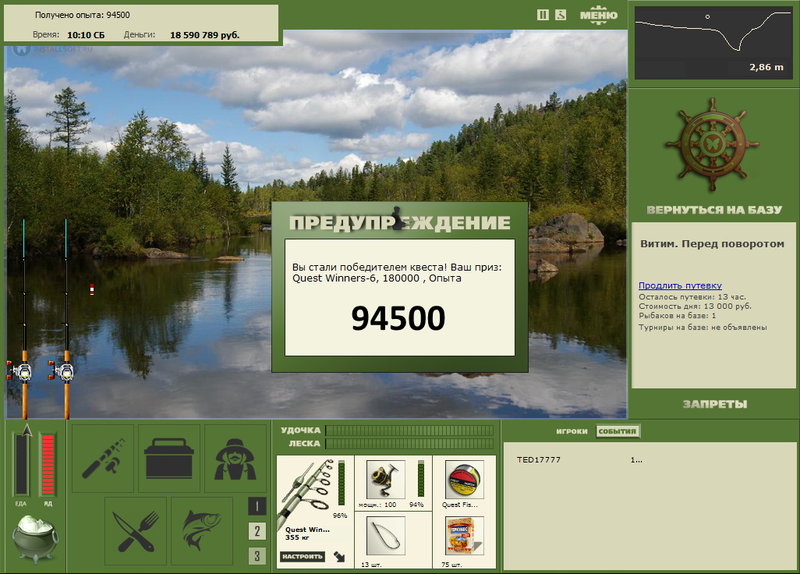This screenshot has width=800, height=574.
Task: Select the Quest Fis... line spool slot
Action: coord(464,479)
